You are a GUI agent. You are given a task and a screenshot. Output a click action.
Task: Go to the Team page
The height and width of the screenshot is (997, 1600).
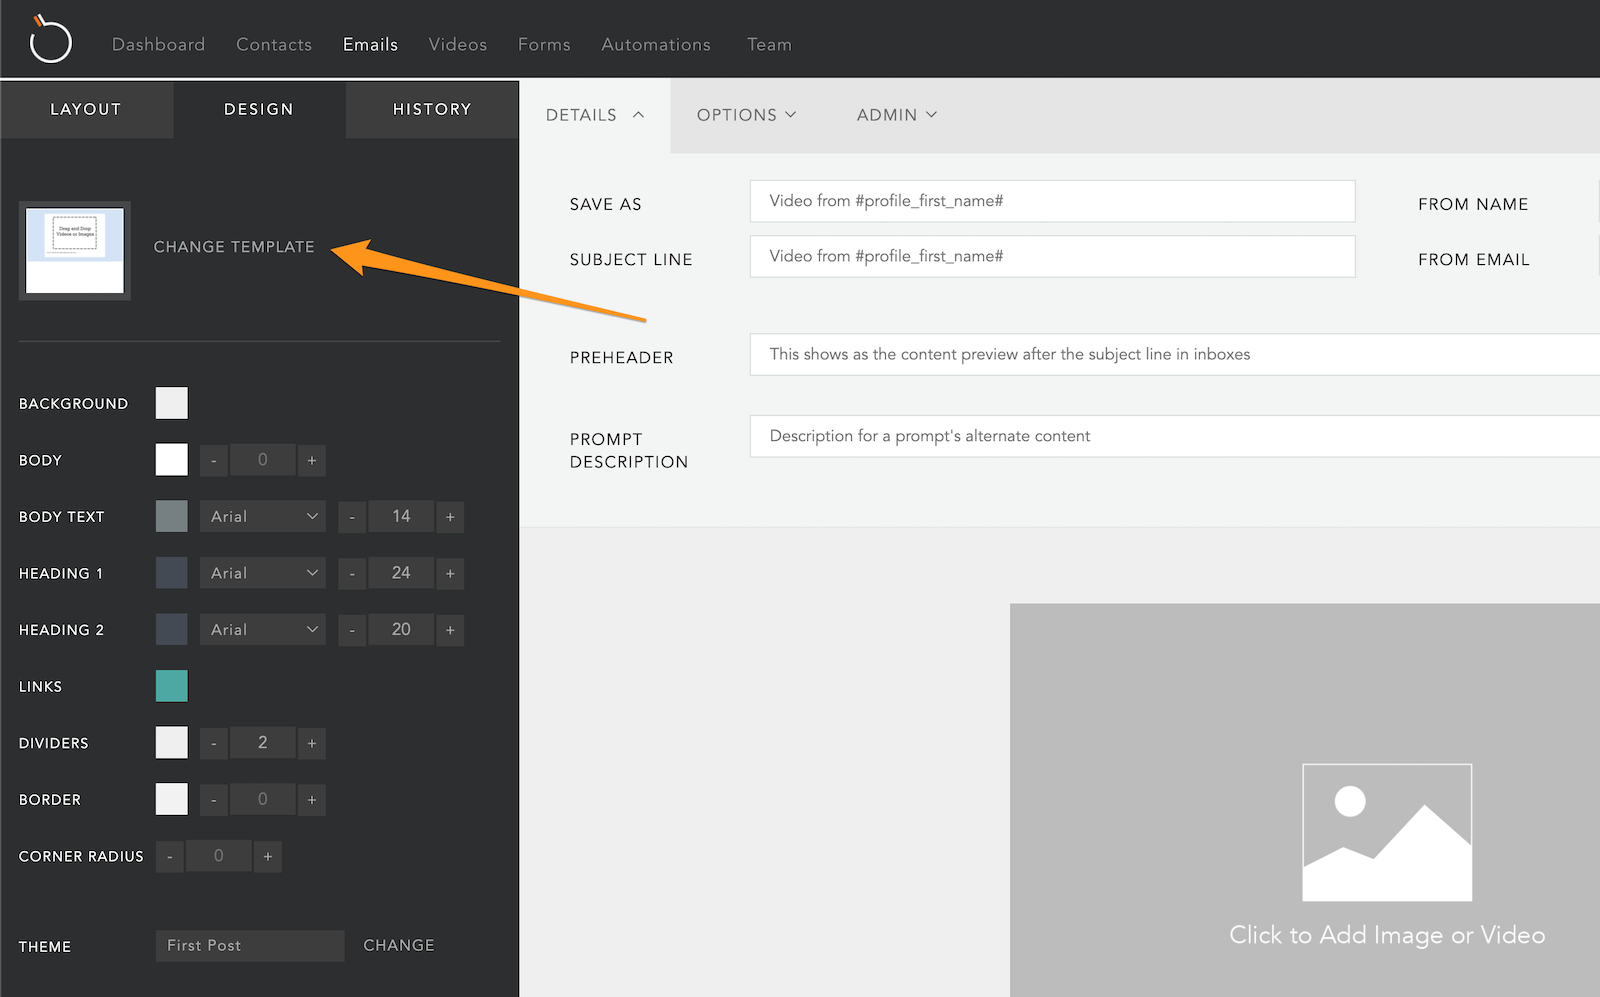point(769,44)
